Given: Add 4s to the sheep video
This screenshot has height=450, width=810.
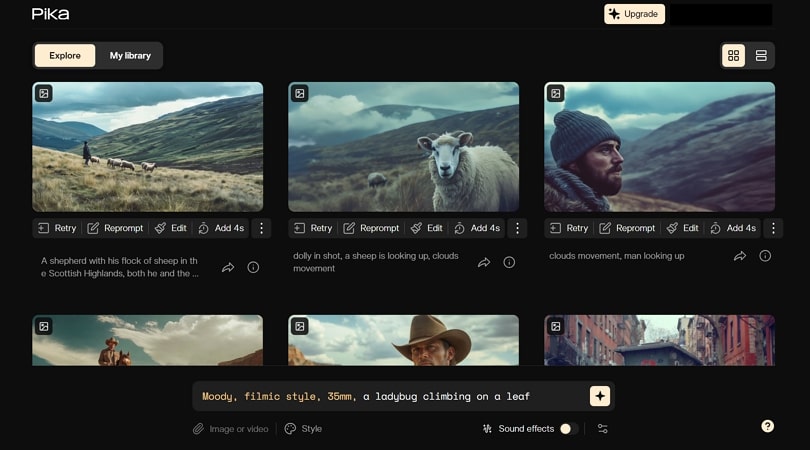Looking at the screenshot, I should (x=477, y=228).
